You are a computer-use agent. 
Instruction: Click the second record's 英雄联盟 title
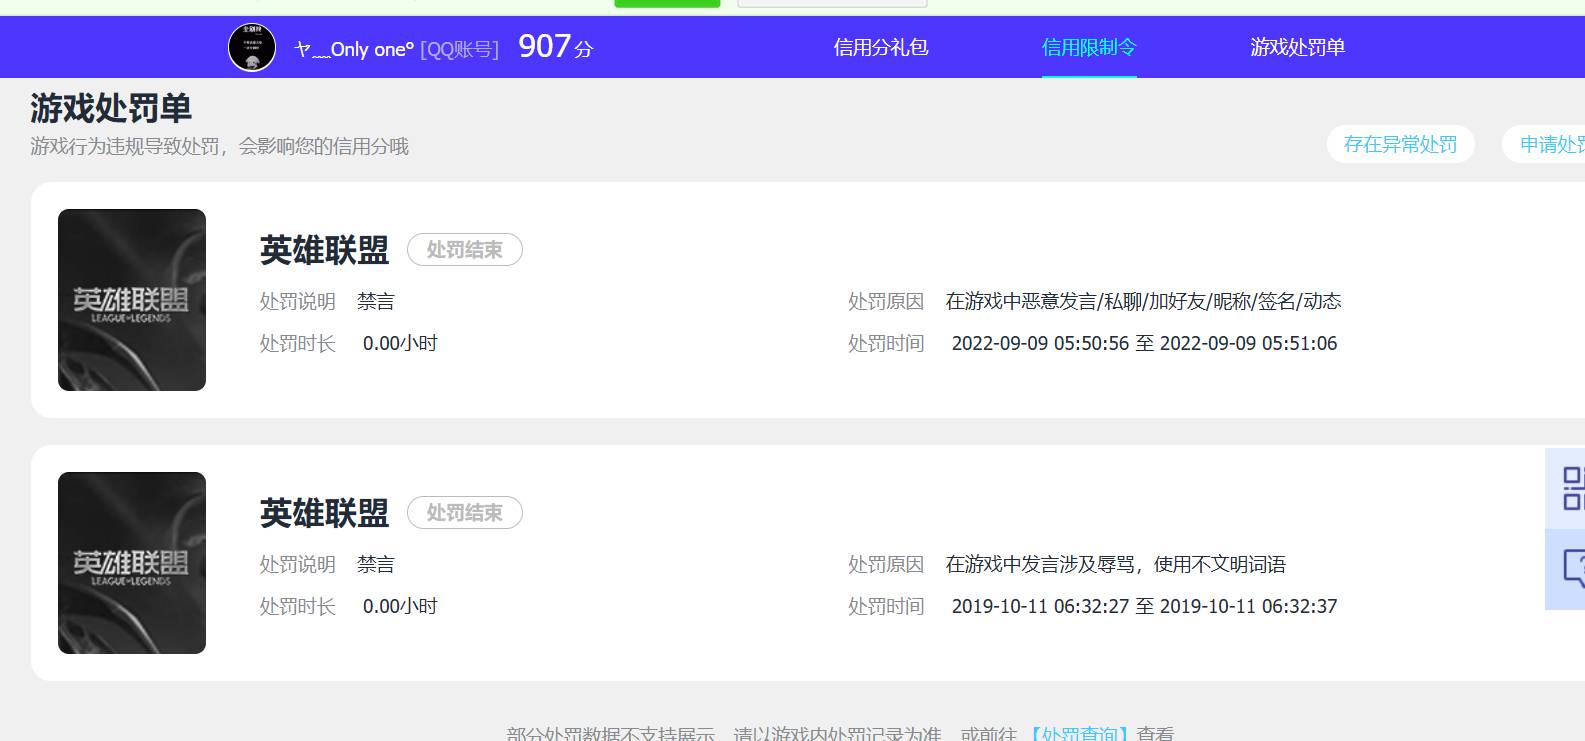pos(324,513)
